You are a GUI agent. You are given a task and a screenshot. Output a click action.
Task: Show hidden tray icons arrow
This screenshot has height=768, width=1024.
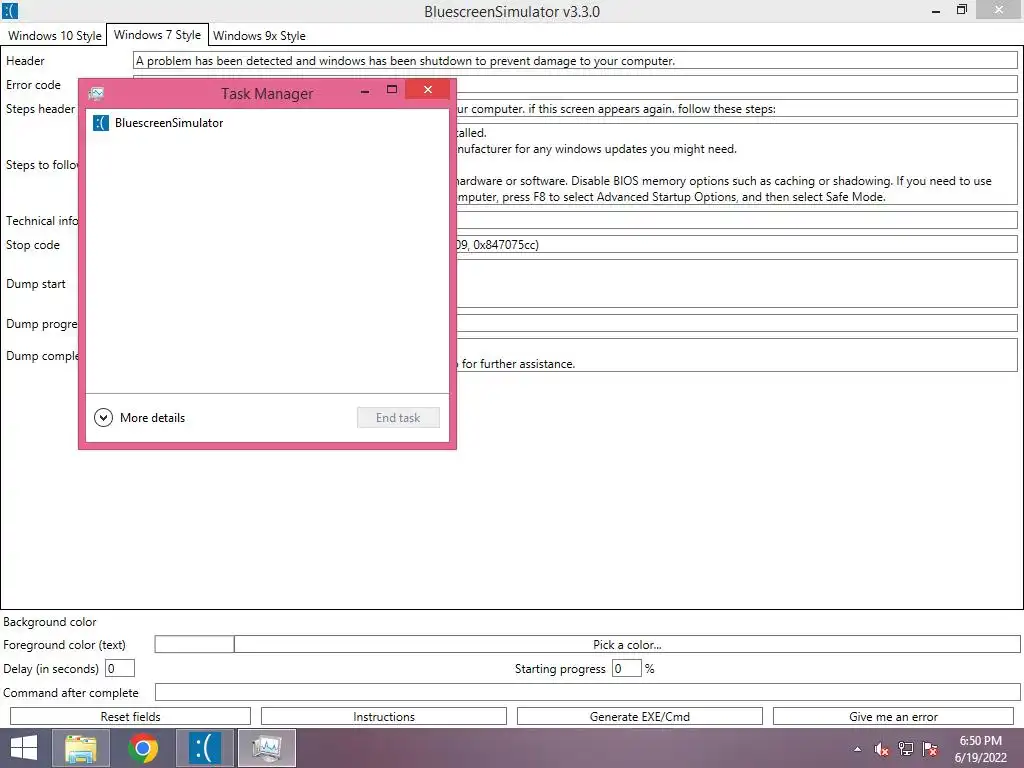857,749
